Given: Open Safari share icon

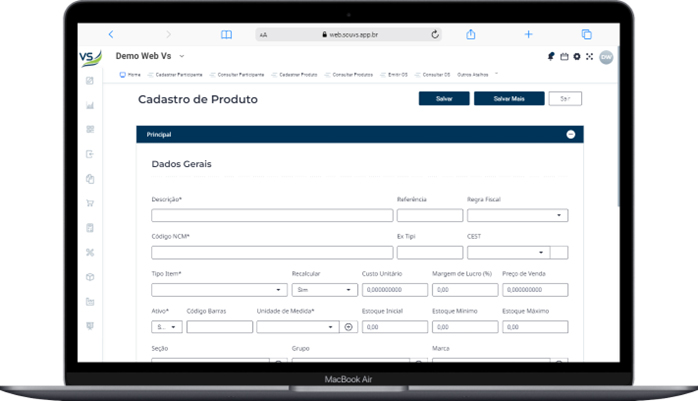Looking at the screenshot, I should point(471,34).
